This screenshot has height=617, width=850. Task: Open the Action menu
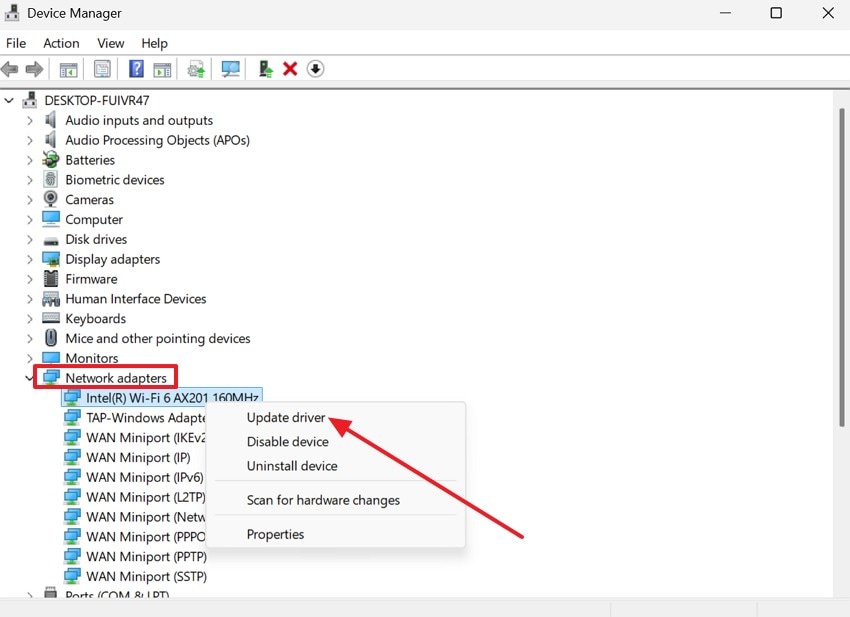61,43
